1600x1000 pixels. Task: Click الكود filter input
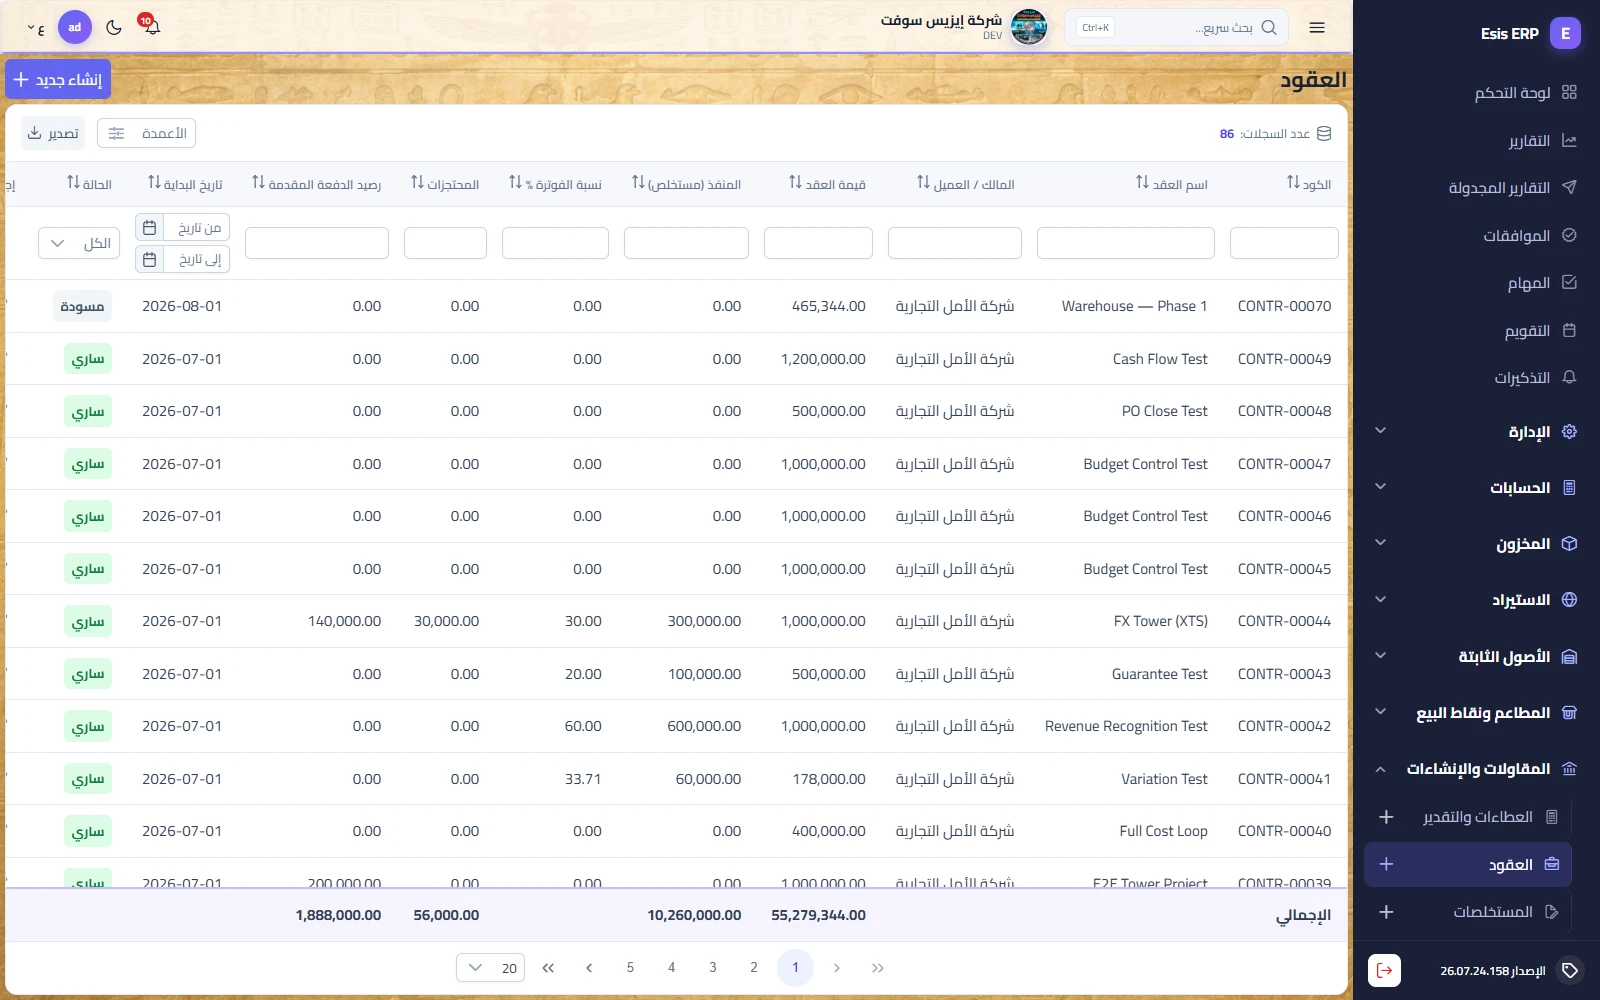(1284, 243)
